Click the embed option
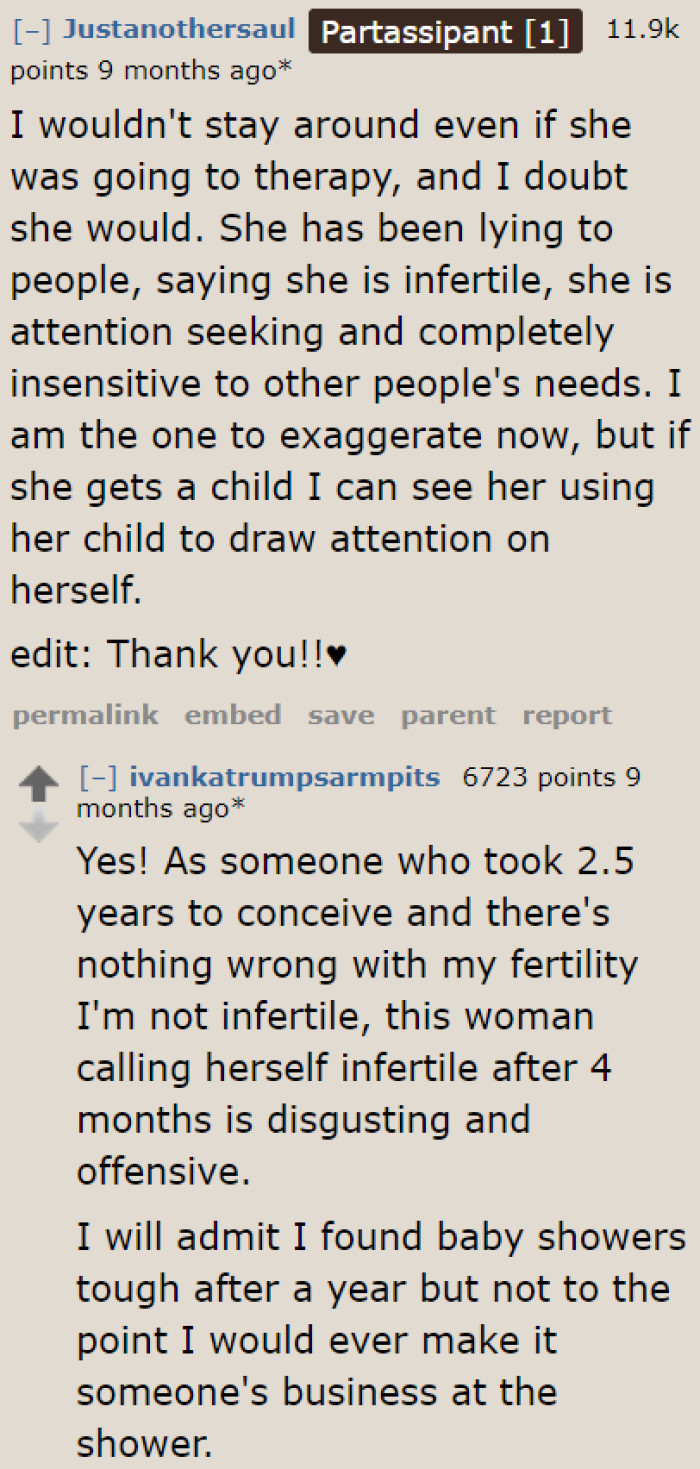 pyautogui.click(x=232, y=715)
